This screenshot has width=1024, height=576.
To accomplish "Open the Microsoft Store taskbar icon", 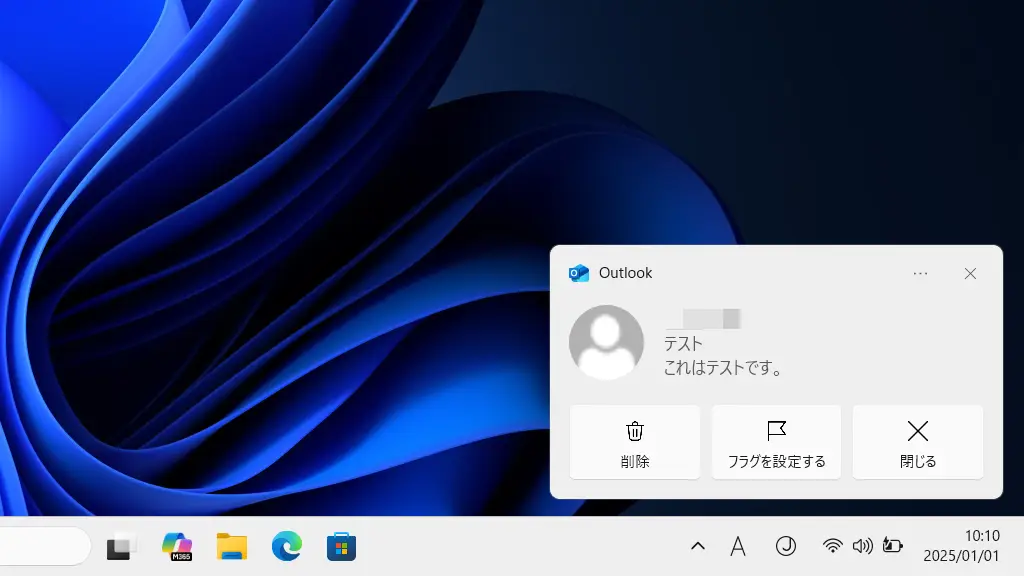I will pyautogui.click(x=340, y=546).
